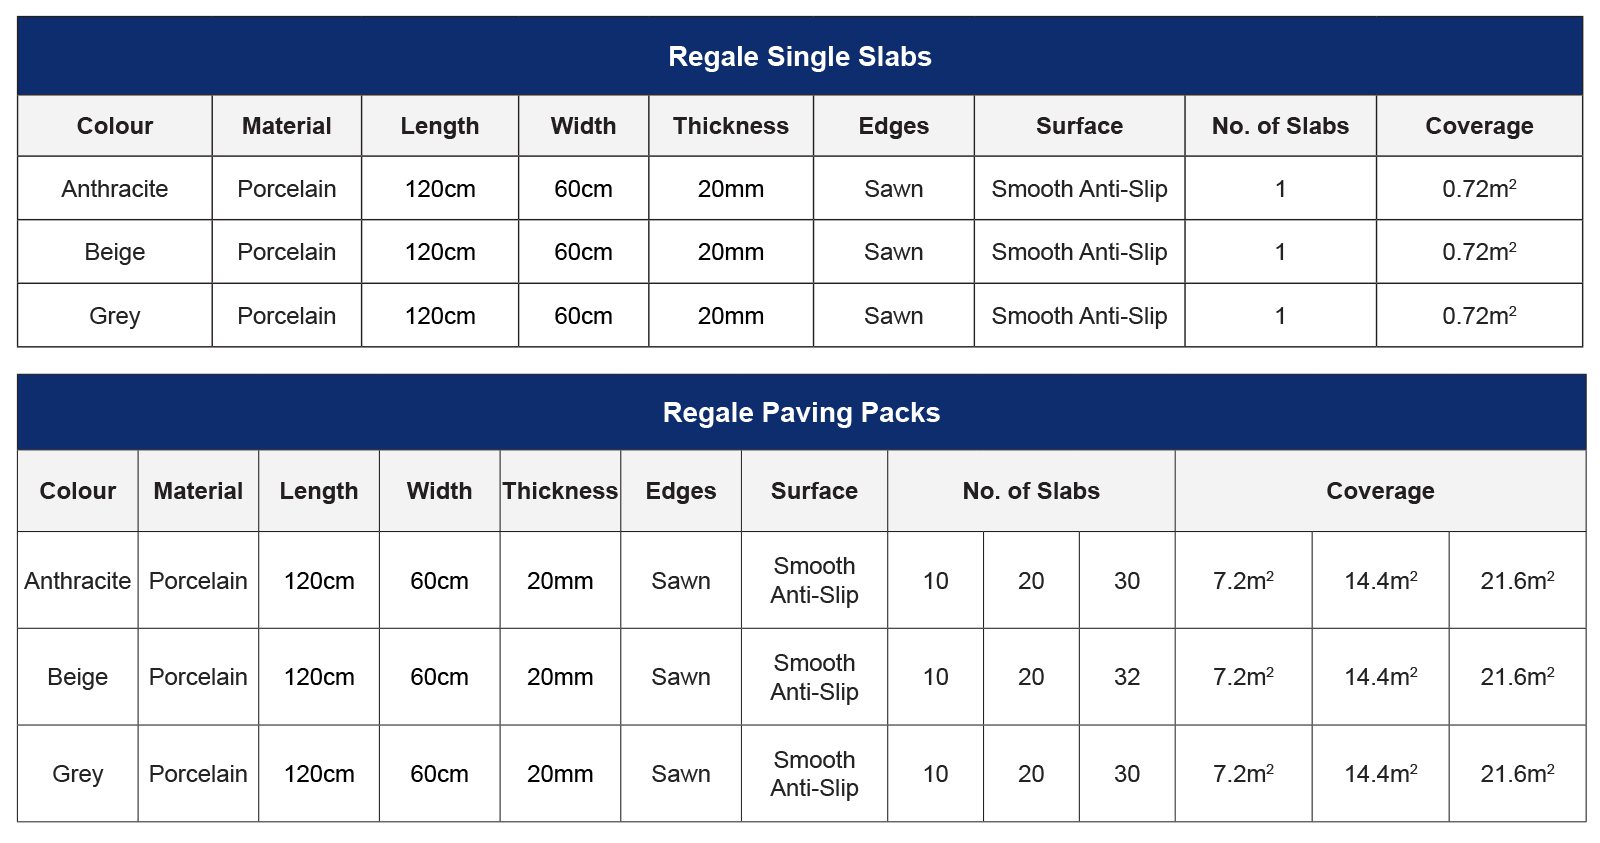
Task: Click the Regale Single Slabs title banner
Action: 800,57
